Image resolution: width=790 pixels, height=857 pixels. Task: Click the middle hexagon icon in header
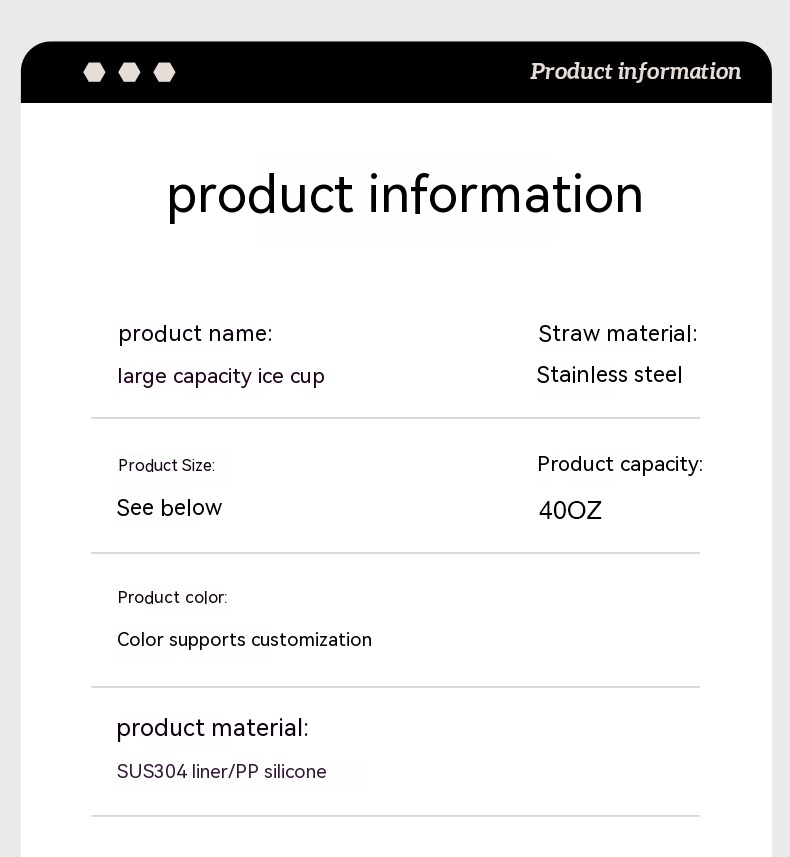click(x=129, y=72)
